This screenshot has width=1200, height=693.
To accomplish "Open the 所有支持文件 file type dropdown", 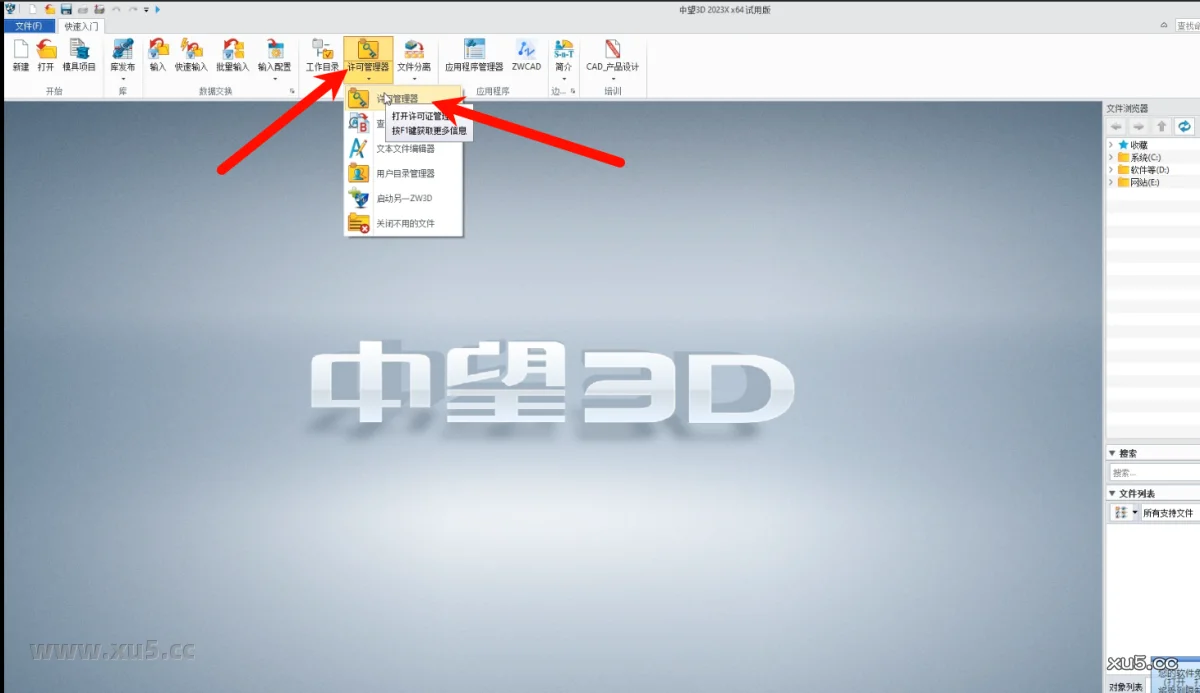I will pos(1135,513).
